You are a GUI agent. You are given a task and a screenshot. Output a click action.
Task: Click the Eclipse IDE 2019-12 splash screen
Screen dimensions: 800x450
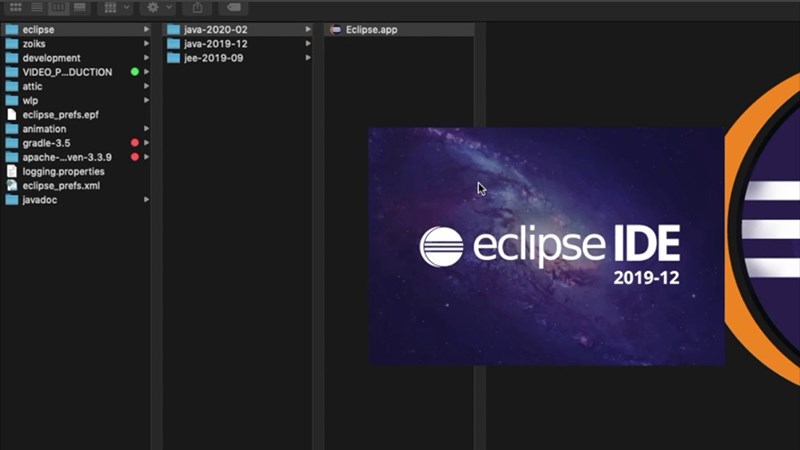[546, 246]
